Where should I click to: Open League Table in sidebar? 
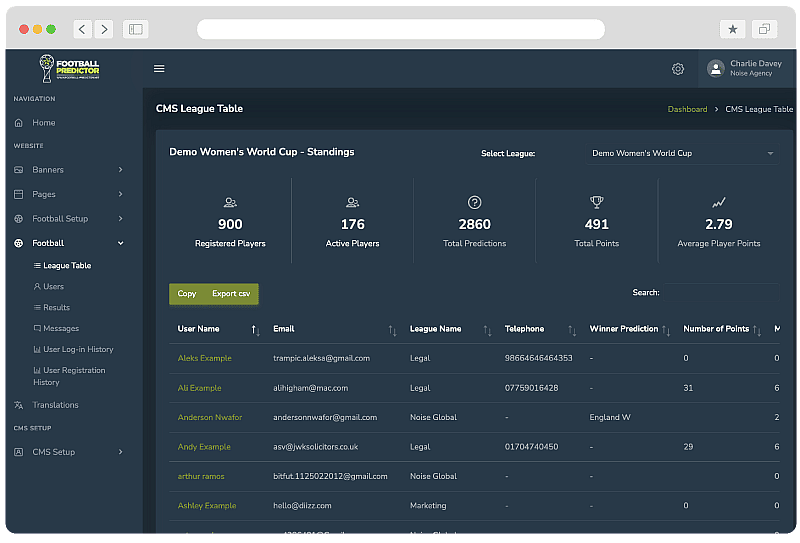pos(62,265)
